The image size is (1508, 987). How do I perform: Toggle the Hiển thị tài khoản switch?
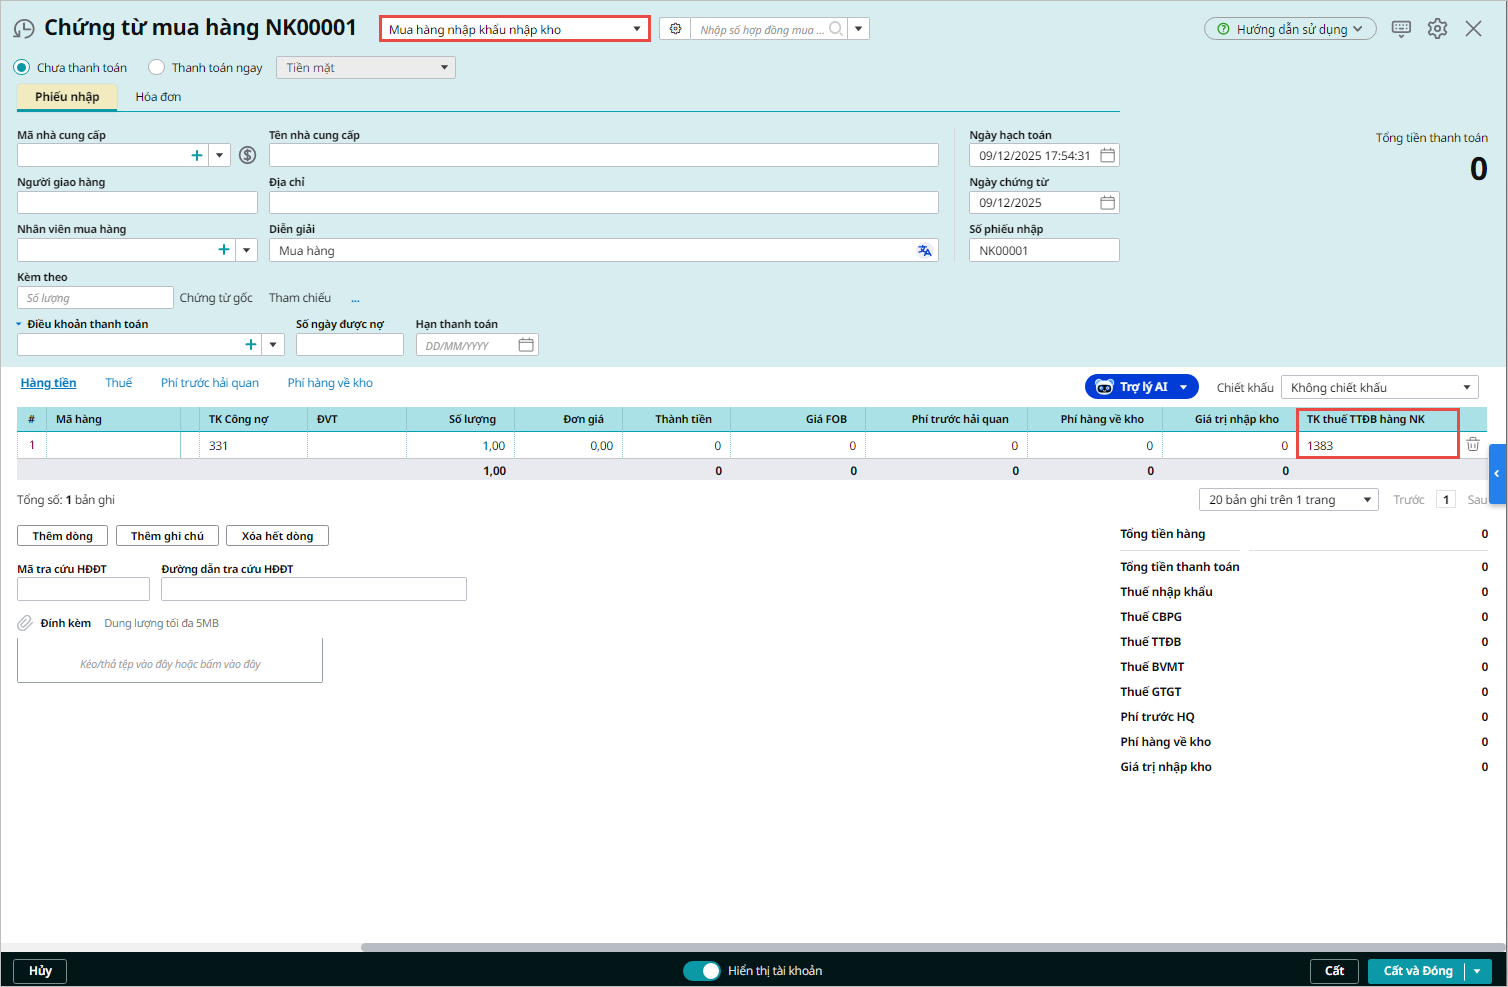click(x=701, y=971)
